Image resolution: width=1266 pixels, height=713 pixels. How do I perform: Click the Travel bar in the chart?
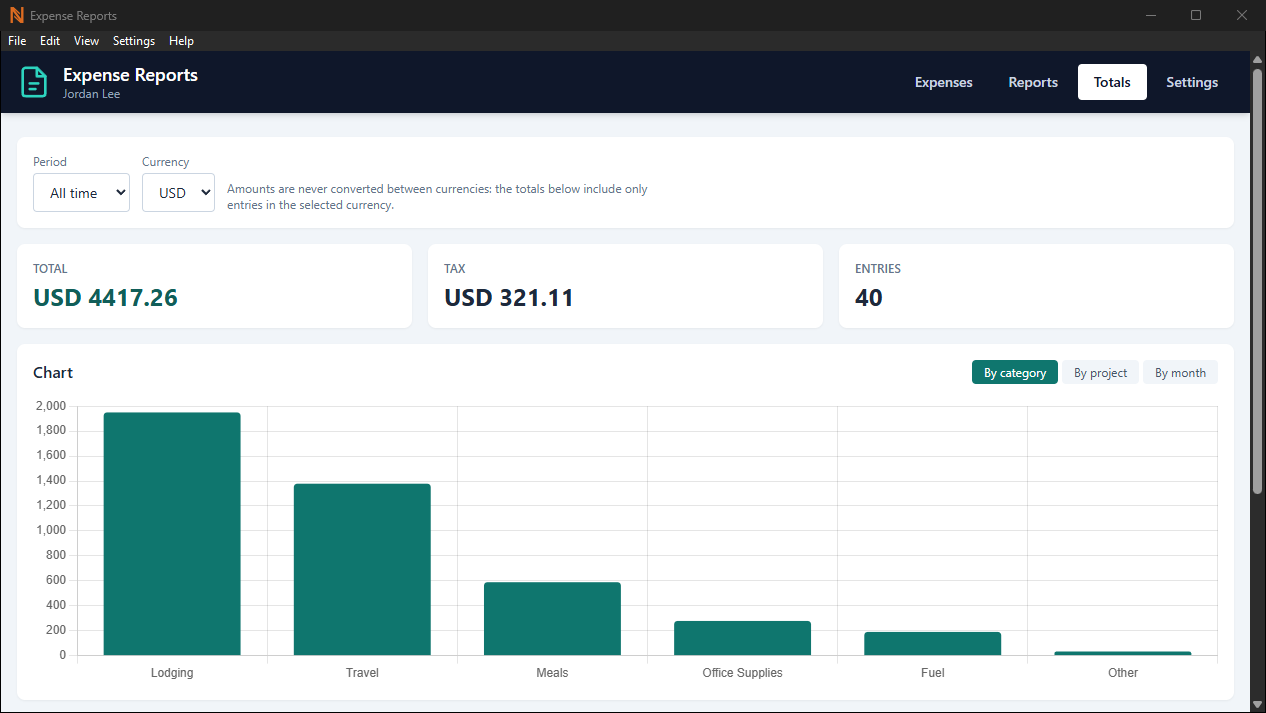pyautogui.click(x=362, y=569)
